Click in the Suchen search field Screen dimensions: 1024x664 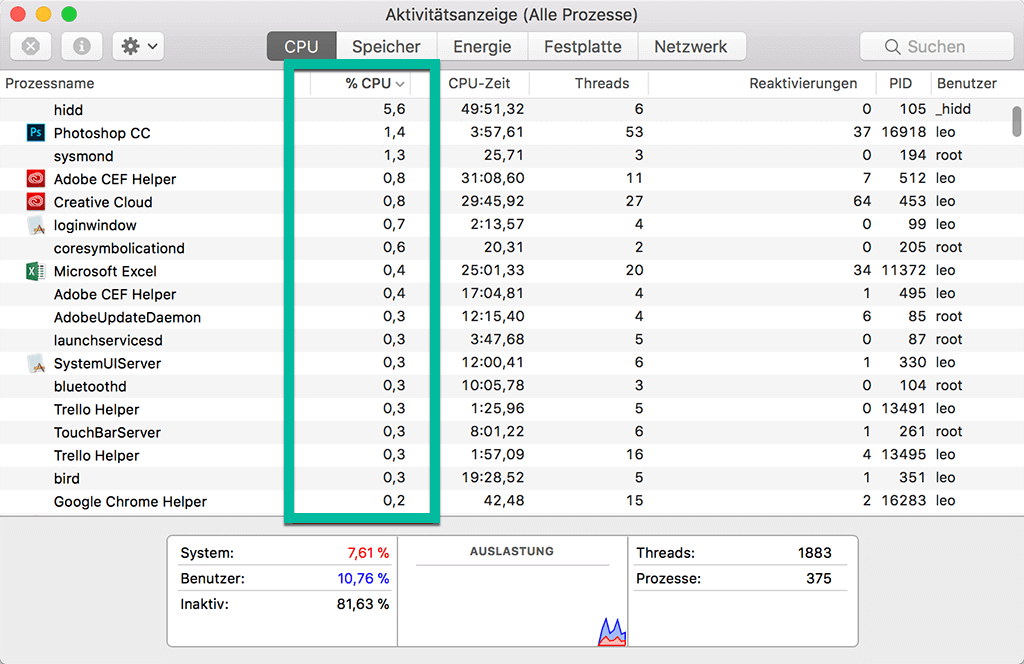pos(936,46)
